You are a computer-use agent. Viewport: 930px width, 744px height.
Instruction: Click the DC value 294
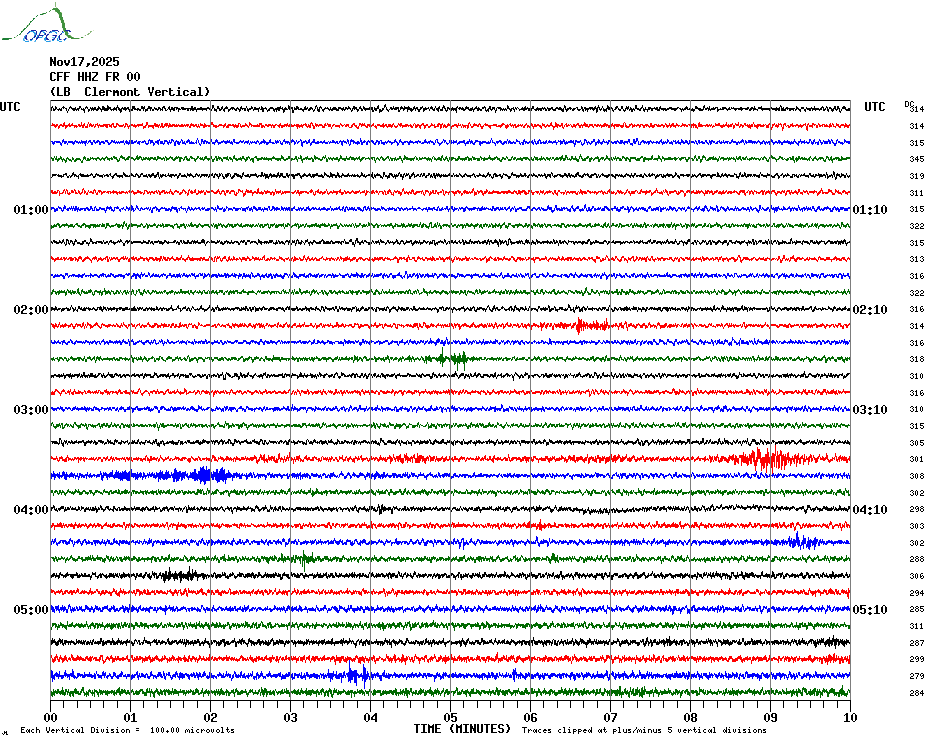click(x=917, y=593)
